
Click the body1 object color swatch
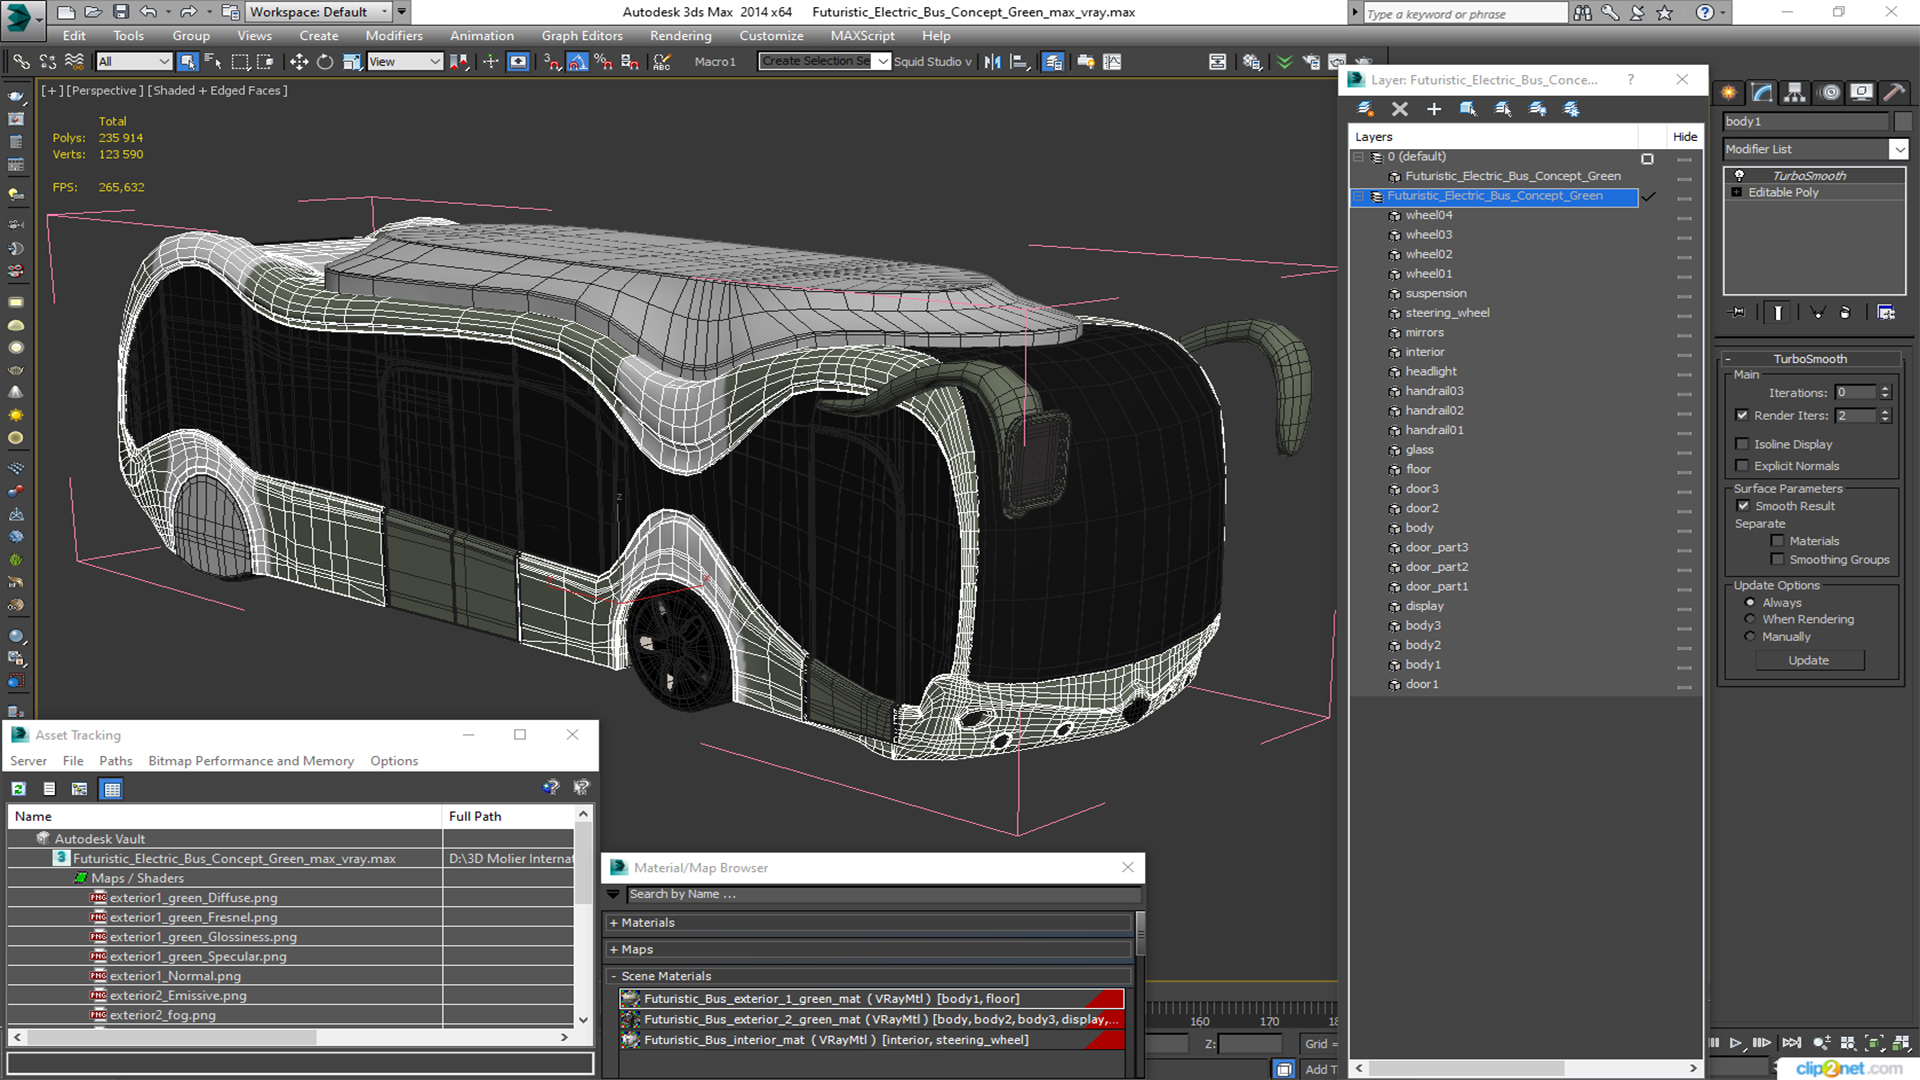tap(1902, 121)
